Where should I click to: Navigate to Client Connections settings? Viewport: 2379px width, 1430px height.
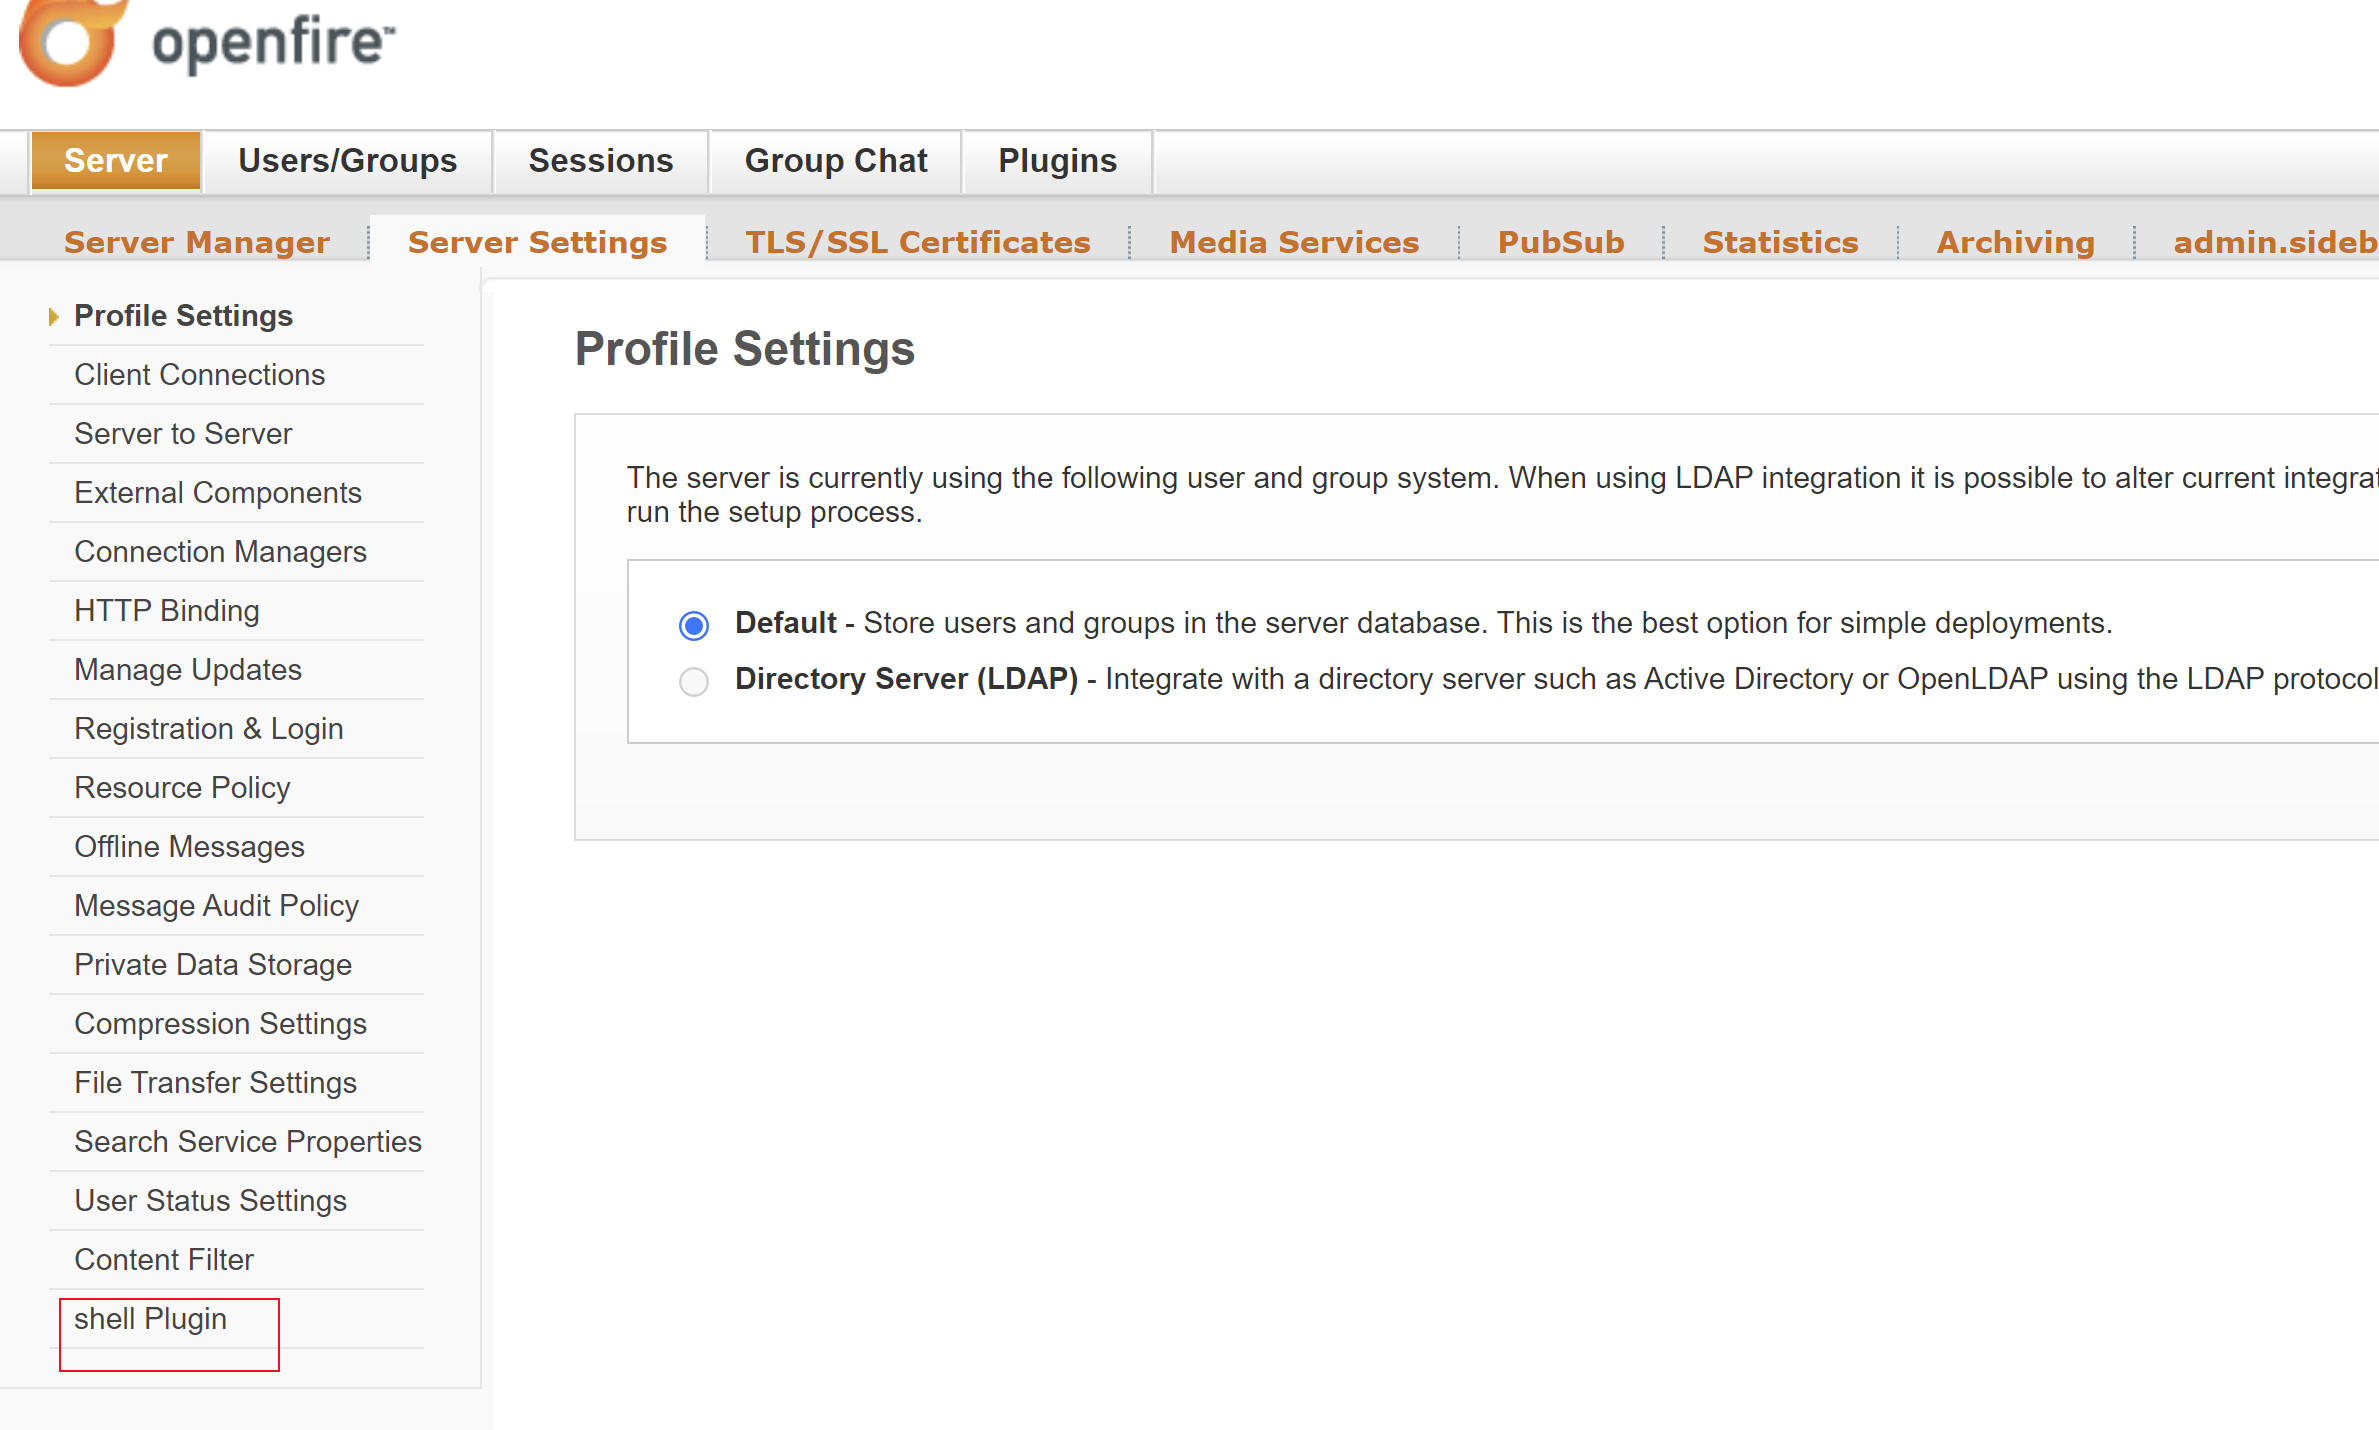pyautogui.click(x=201, y=374)
